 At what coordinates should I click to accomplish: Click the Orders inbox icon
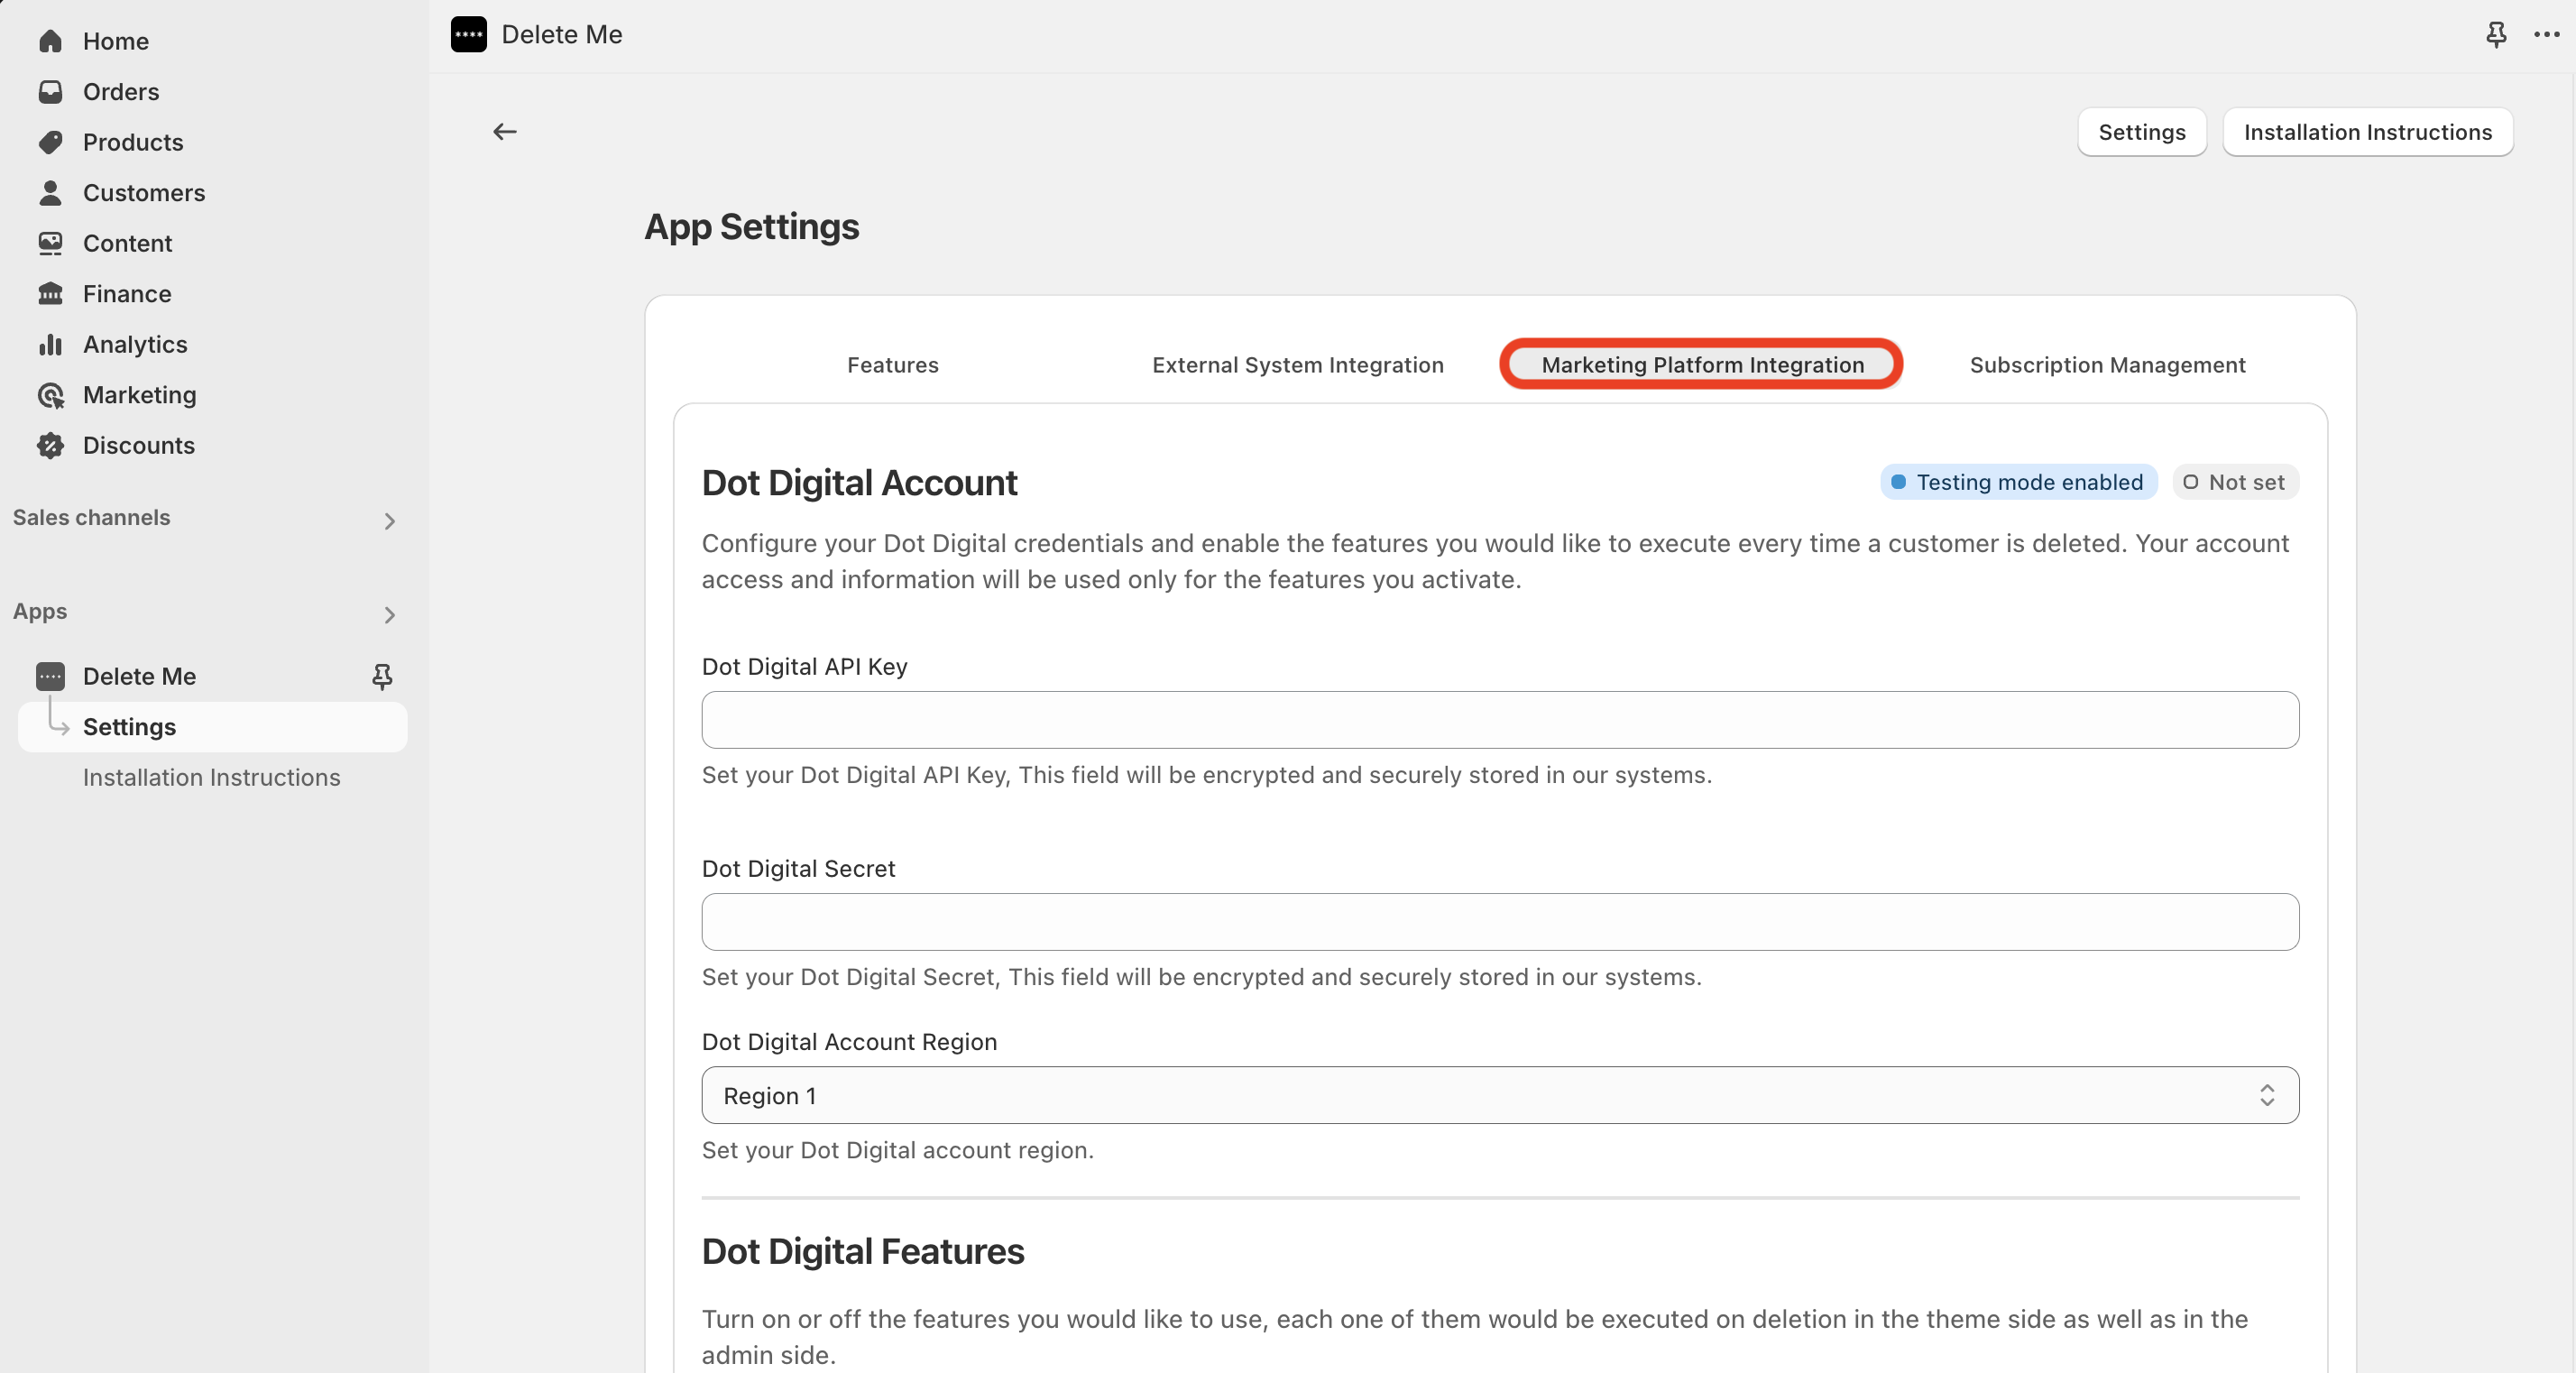tap(50, 92)
